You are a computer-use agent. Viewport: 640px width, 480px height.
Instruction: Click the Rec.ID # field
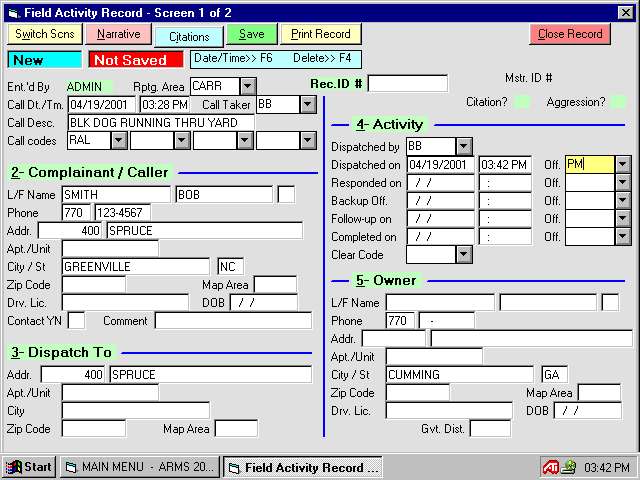click(407, 84)
